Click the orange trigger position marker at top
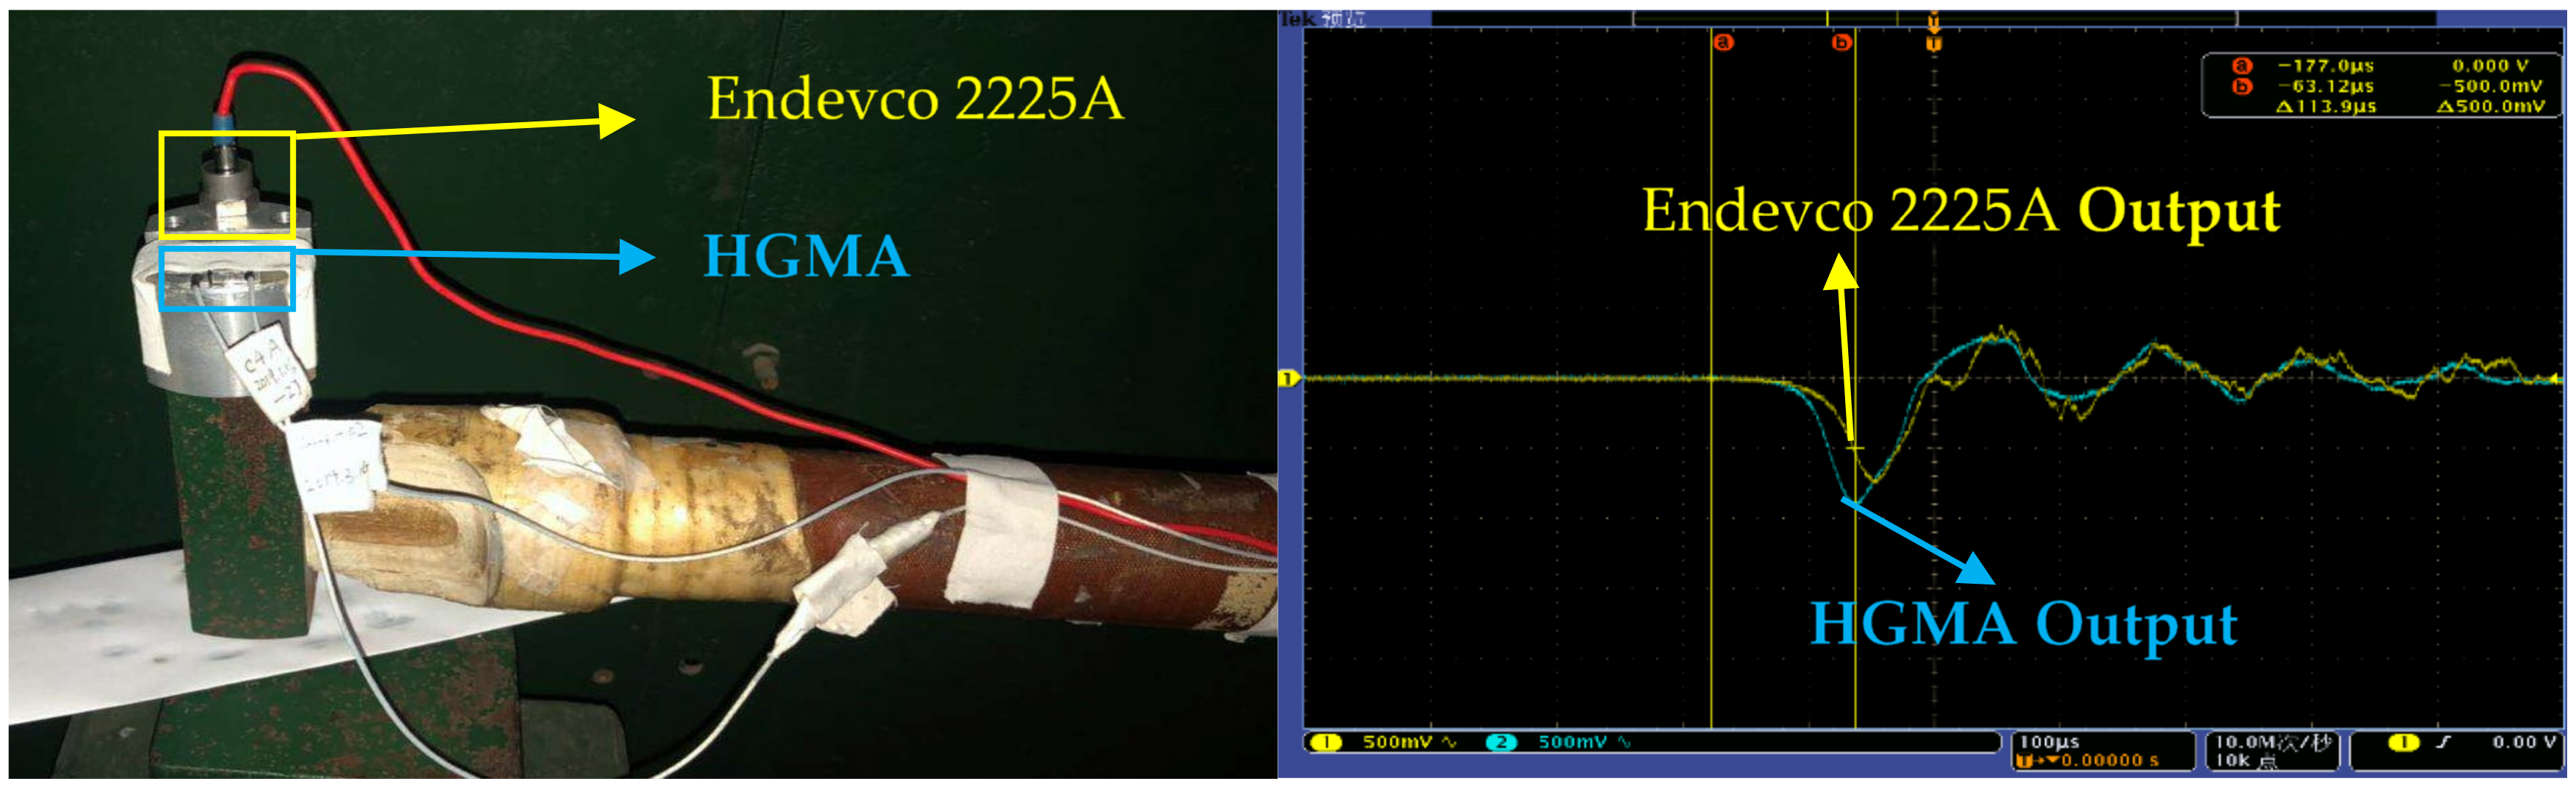Viewport: 2576px width, 787px height. pyautogui.click(x=1935, y=20)
